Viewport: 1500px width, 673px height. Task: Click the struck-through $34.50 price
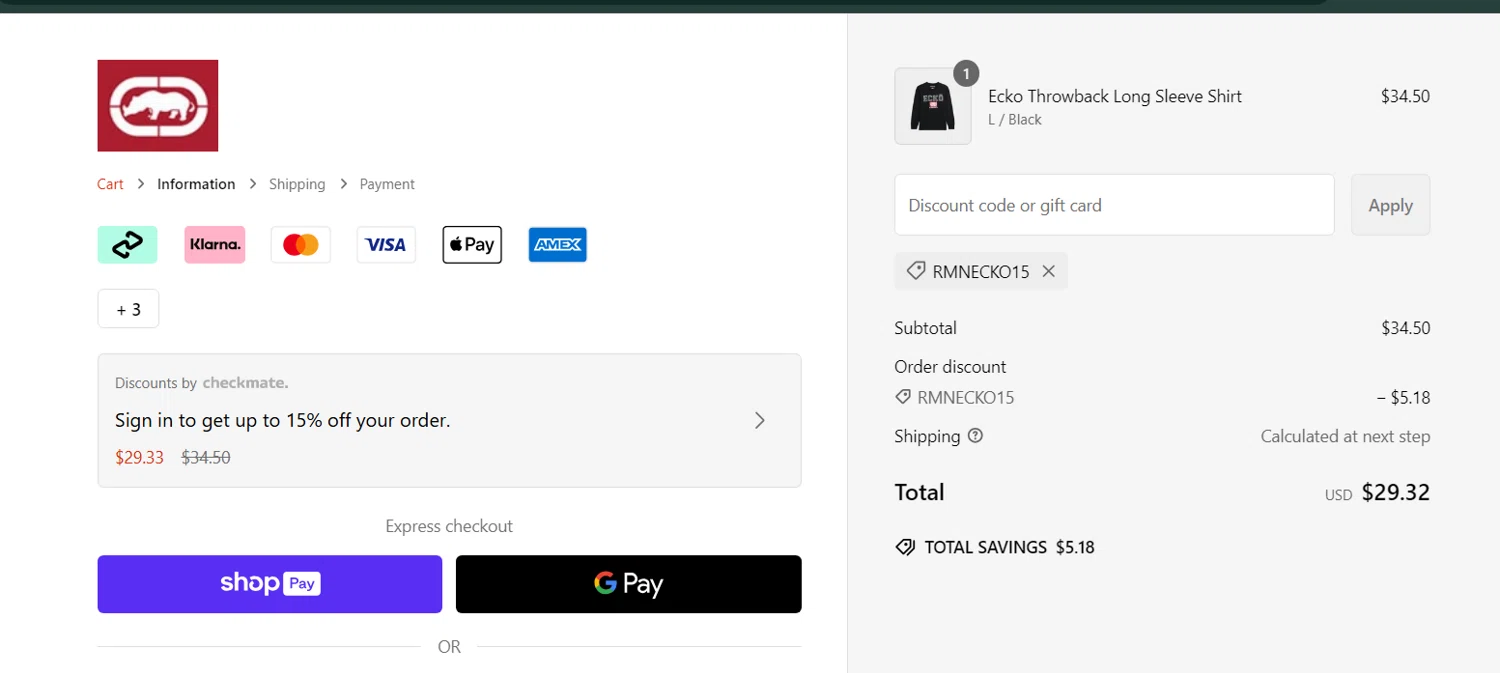tap(206, 457)
